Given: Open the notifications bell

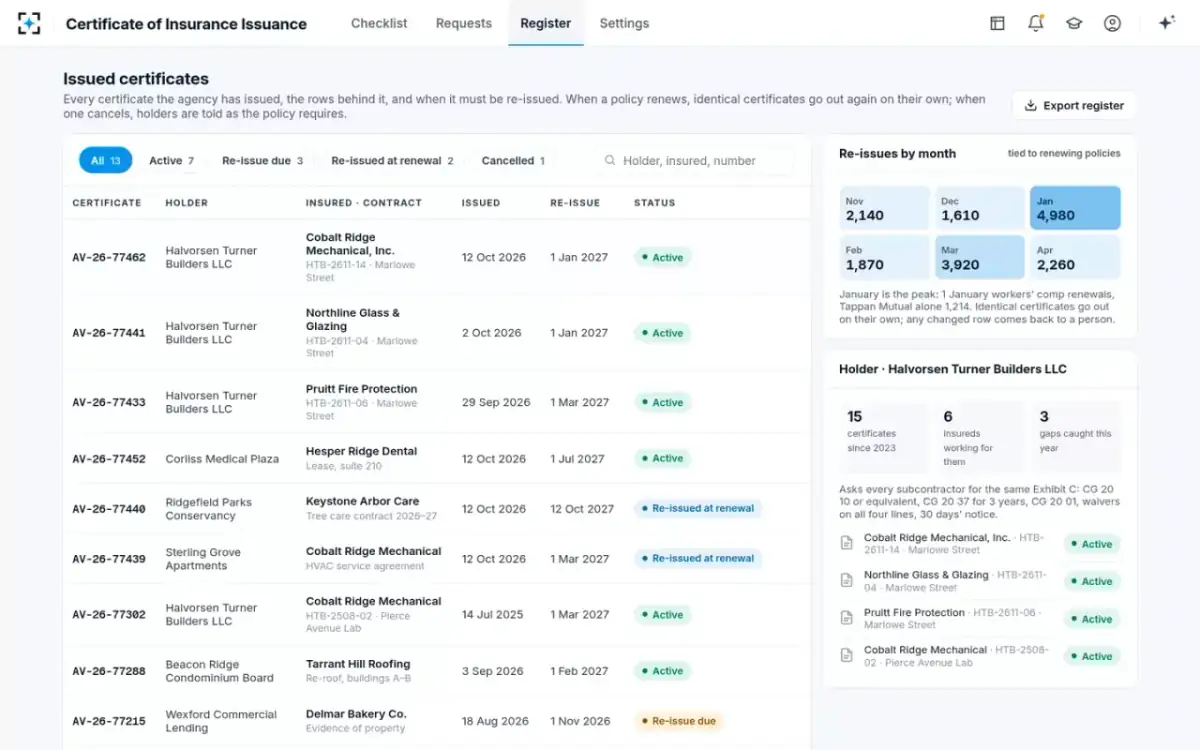Looking at the screenshot, I should click(x=1035, y=23).
